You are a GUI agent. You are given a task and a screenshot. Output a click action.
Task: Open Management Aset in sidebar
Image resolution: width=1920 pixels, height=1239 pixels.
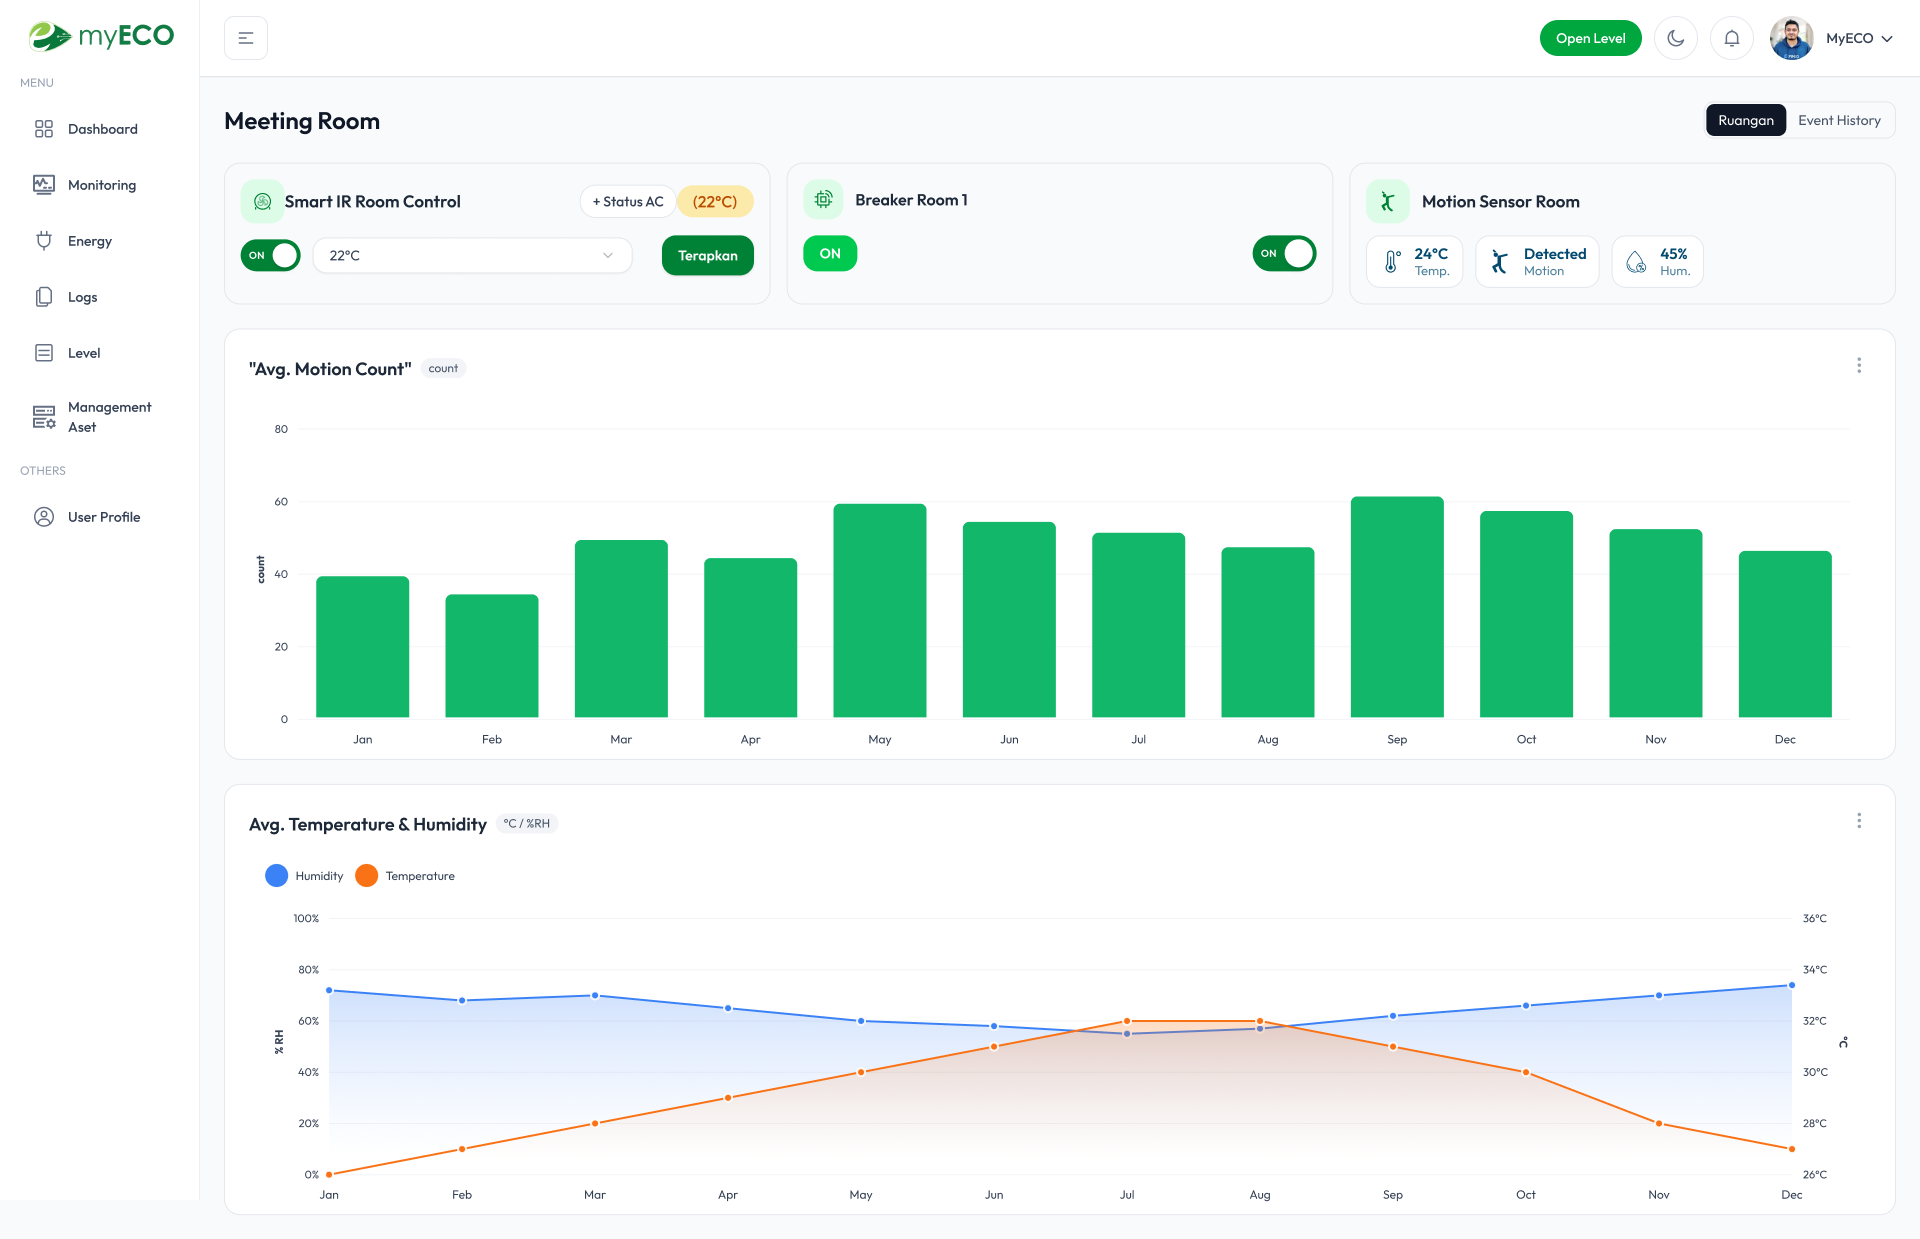[109, 416]
